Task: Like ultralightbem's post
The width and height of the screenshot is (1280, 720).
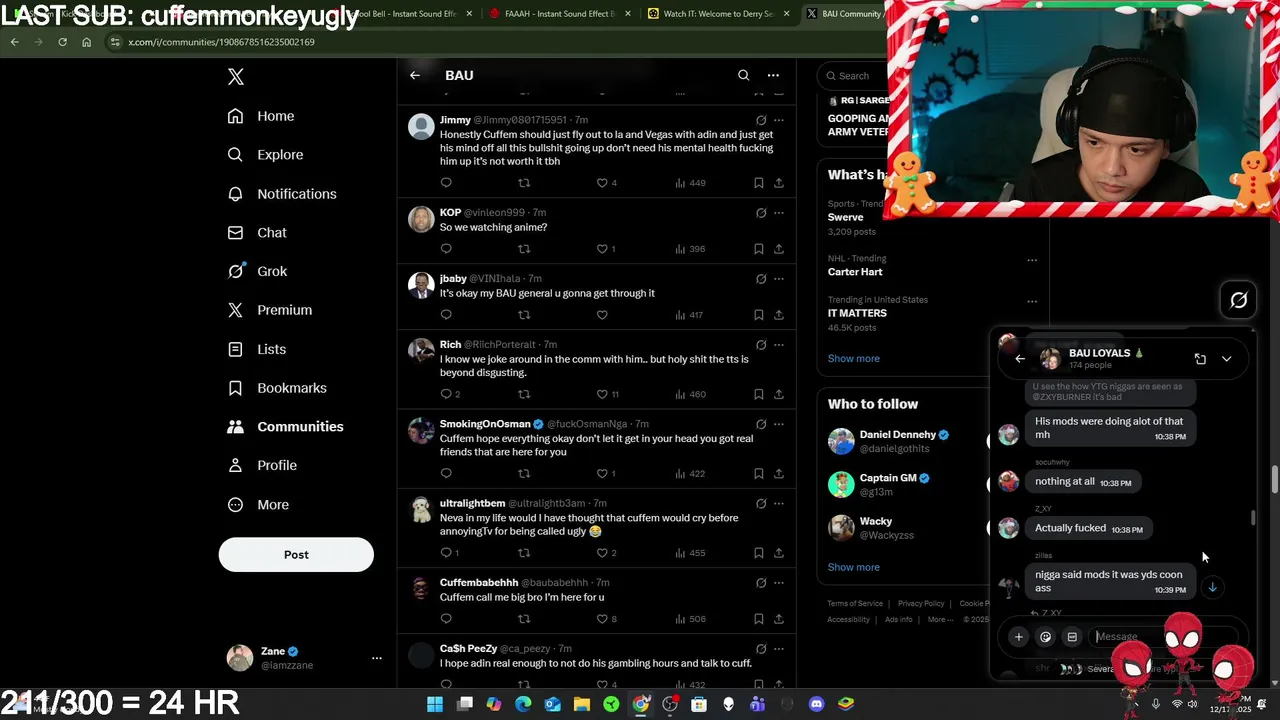Action: pos(602,553)
